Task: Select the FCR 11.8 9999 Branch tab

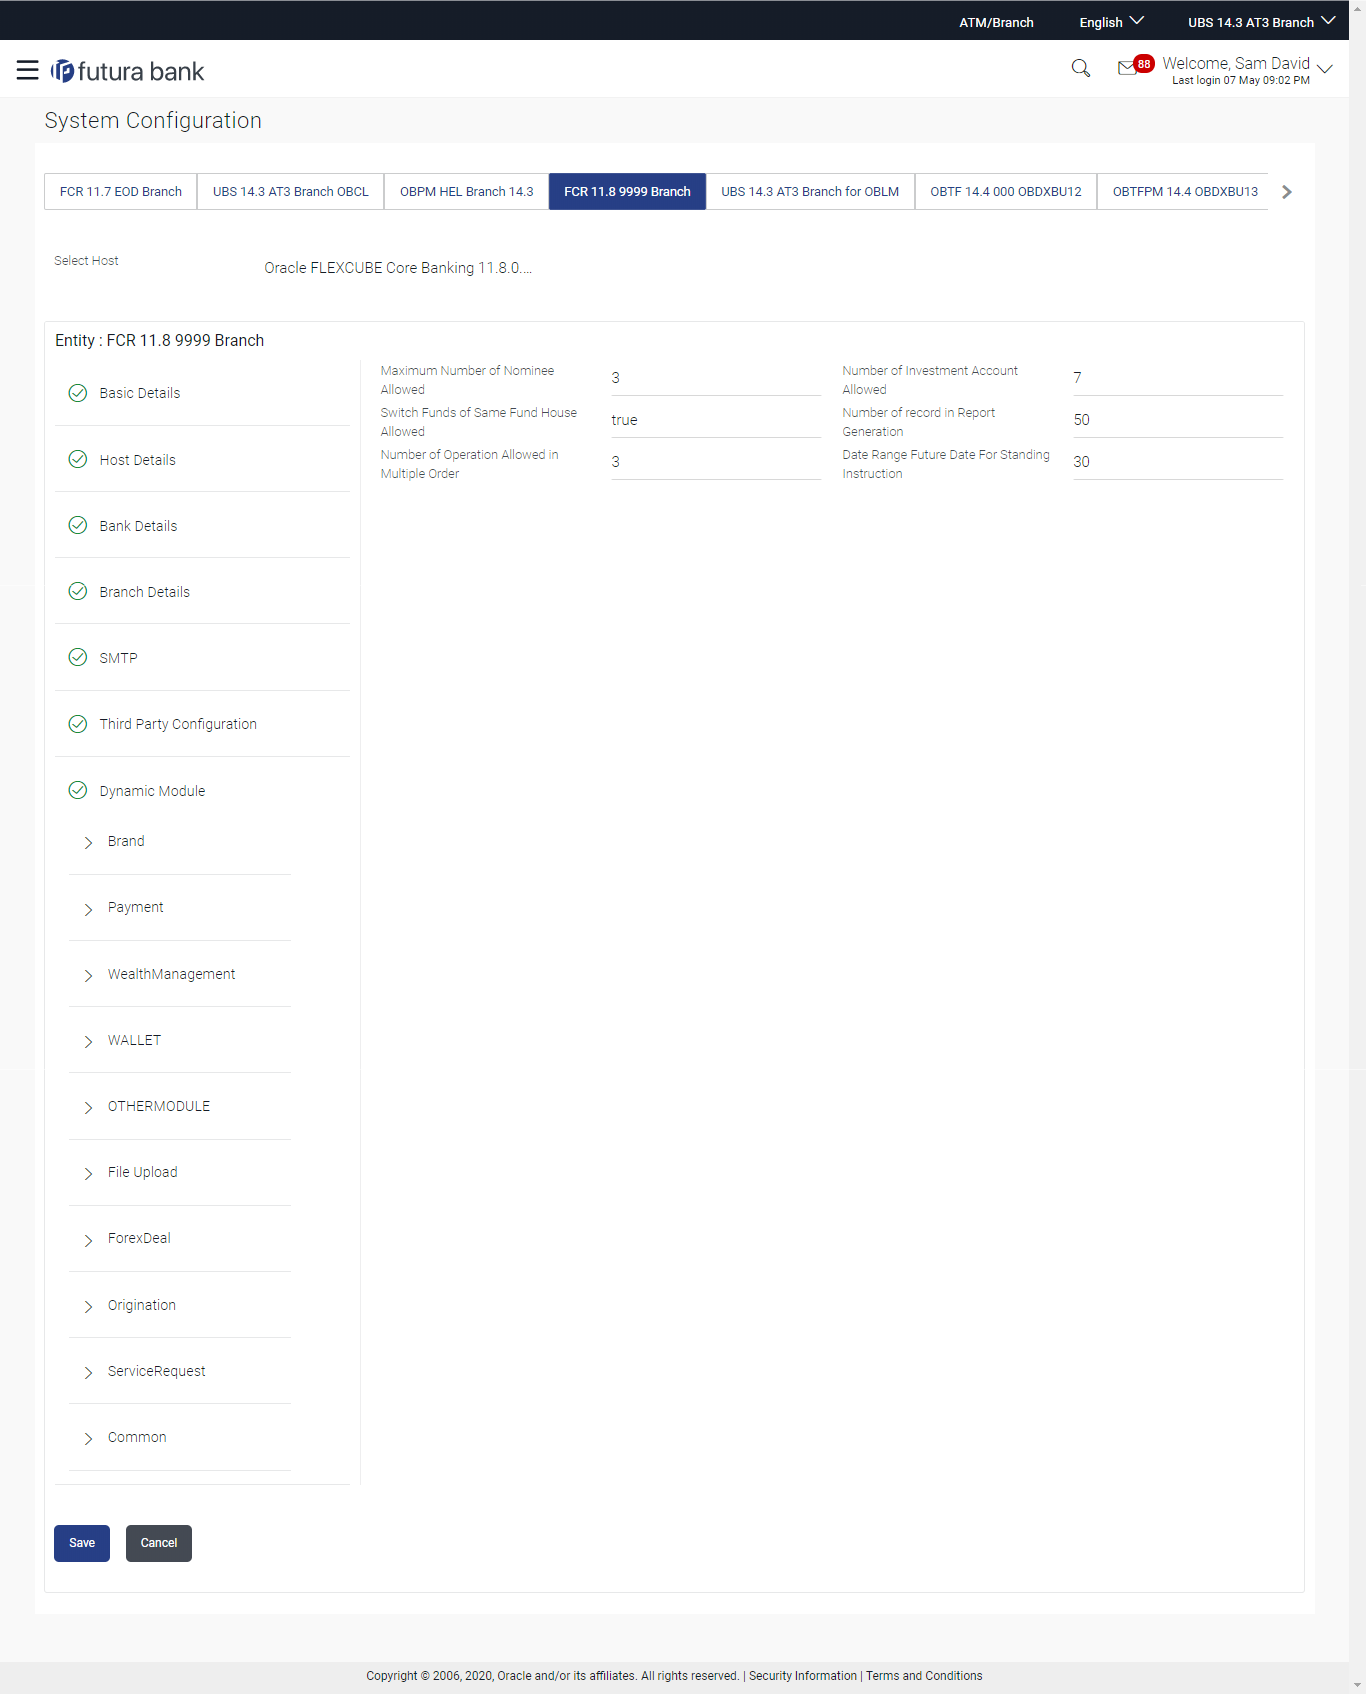Action: (627, 191)
